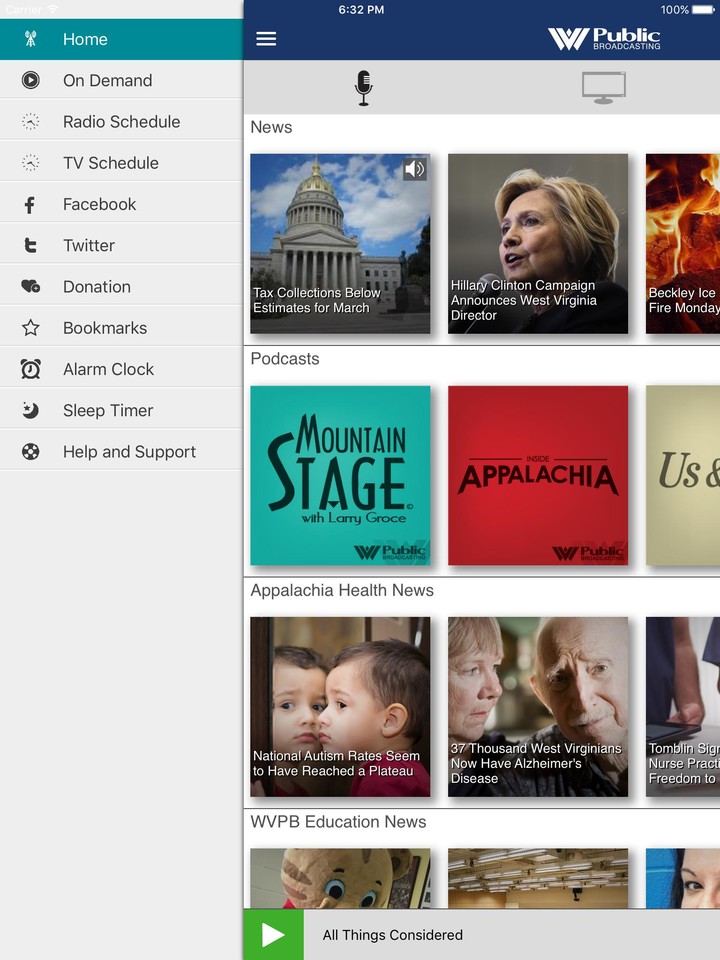Open National Autism Rates story
720x960 pixels.
340,707
